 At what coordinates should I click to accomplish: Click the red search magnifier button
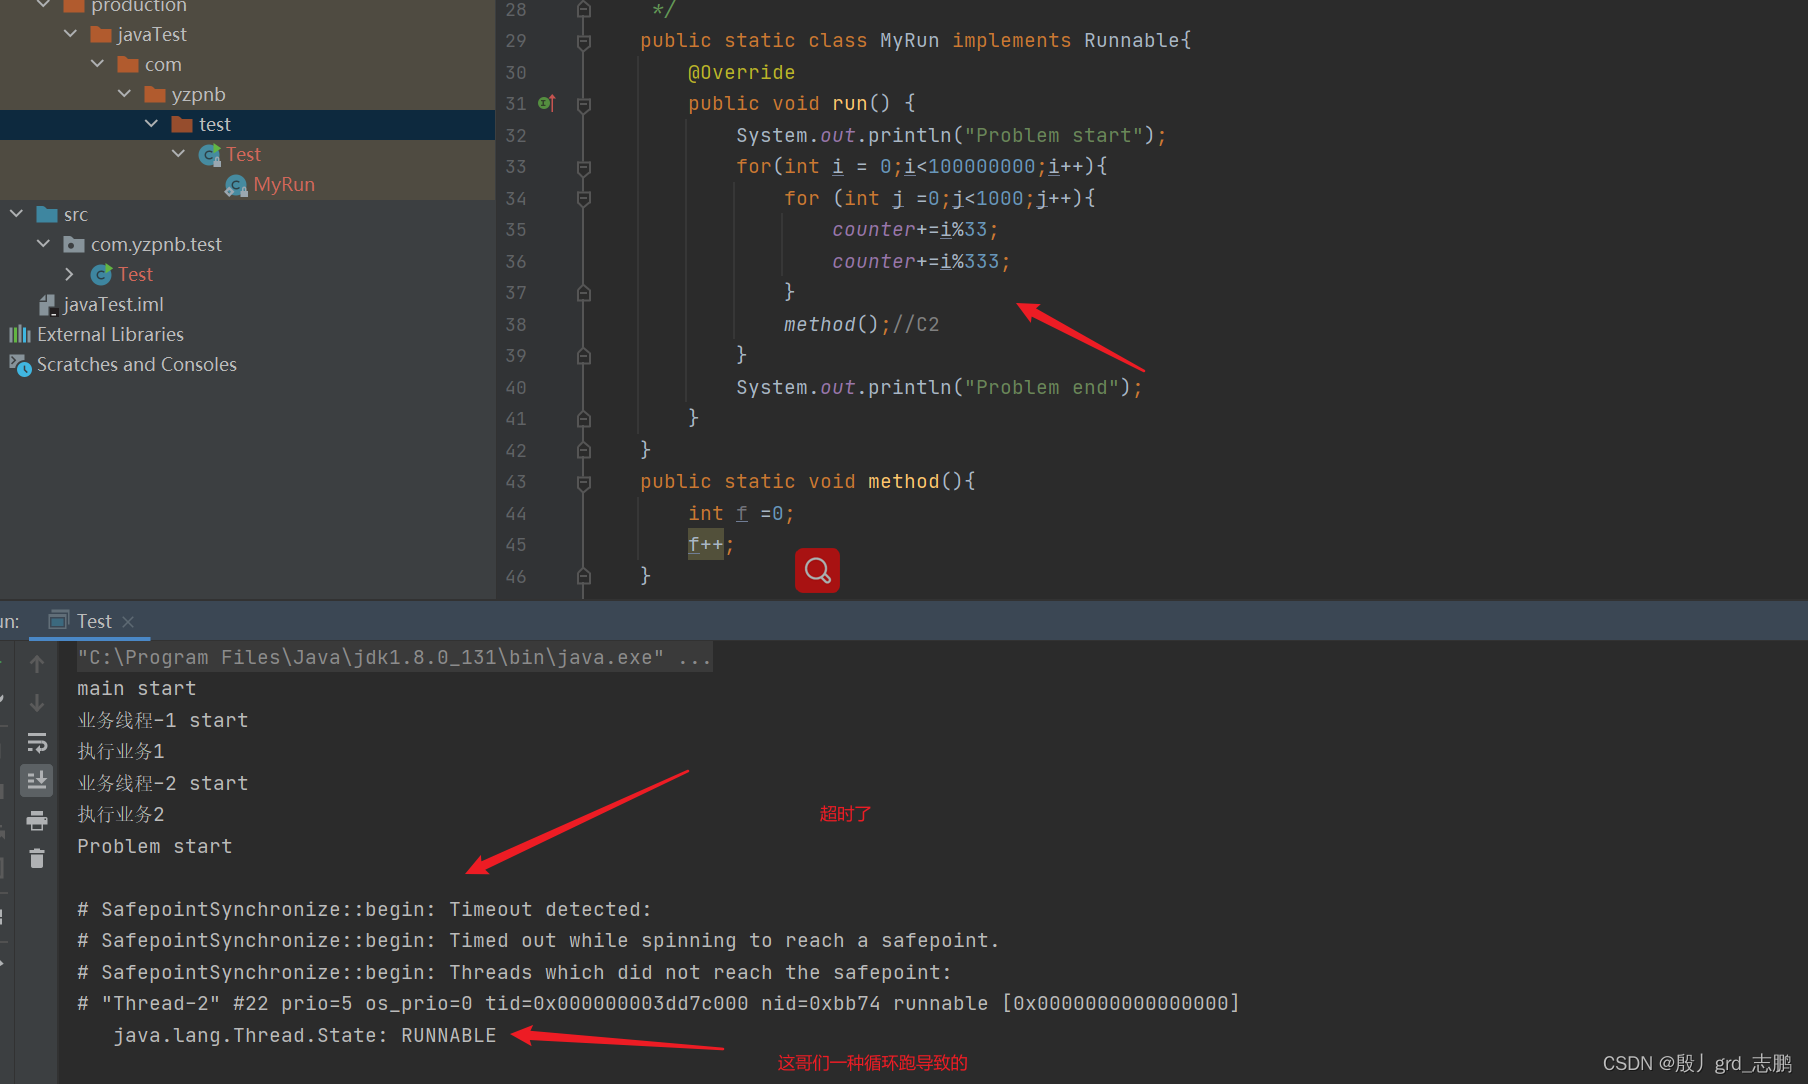[x=817, y=571]
